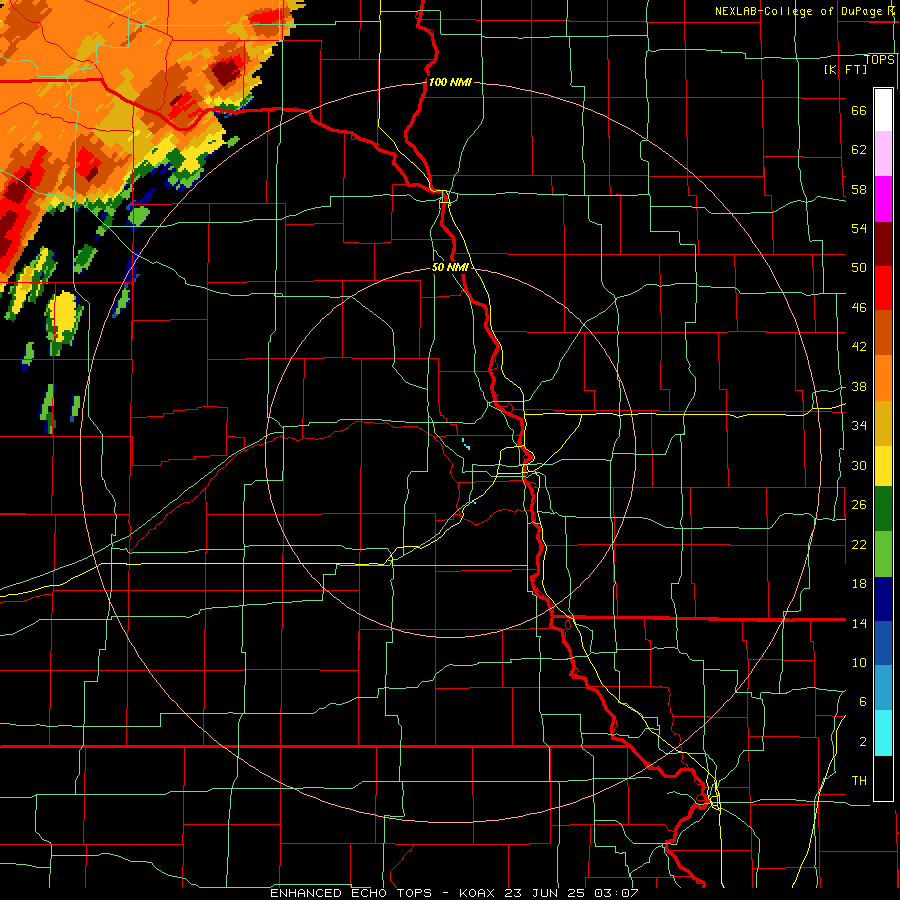Click the 50 NMI range ring label
Screen dimensions: 900x900
(450, 267)
